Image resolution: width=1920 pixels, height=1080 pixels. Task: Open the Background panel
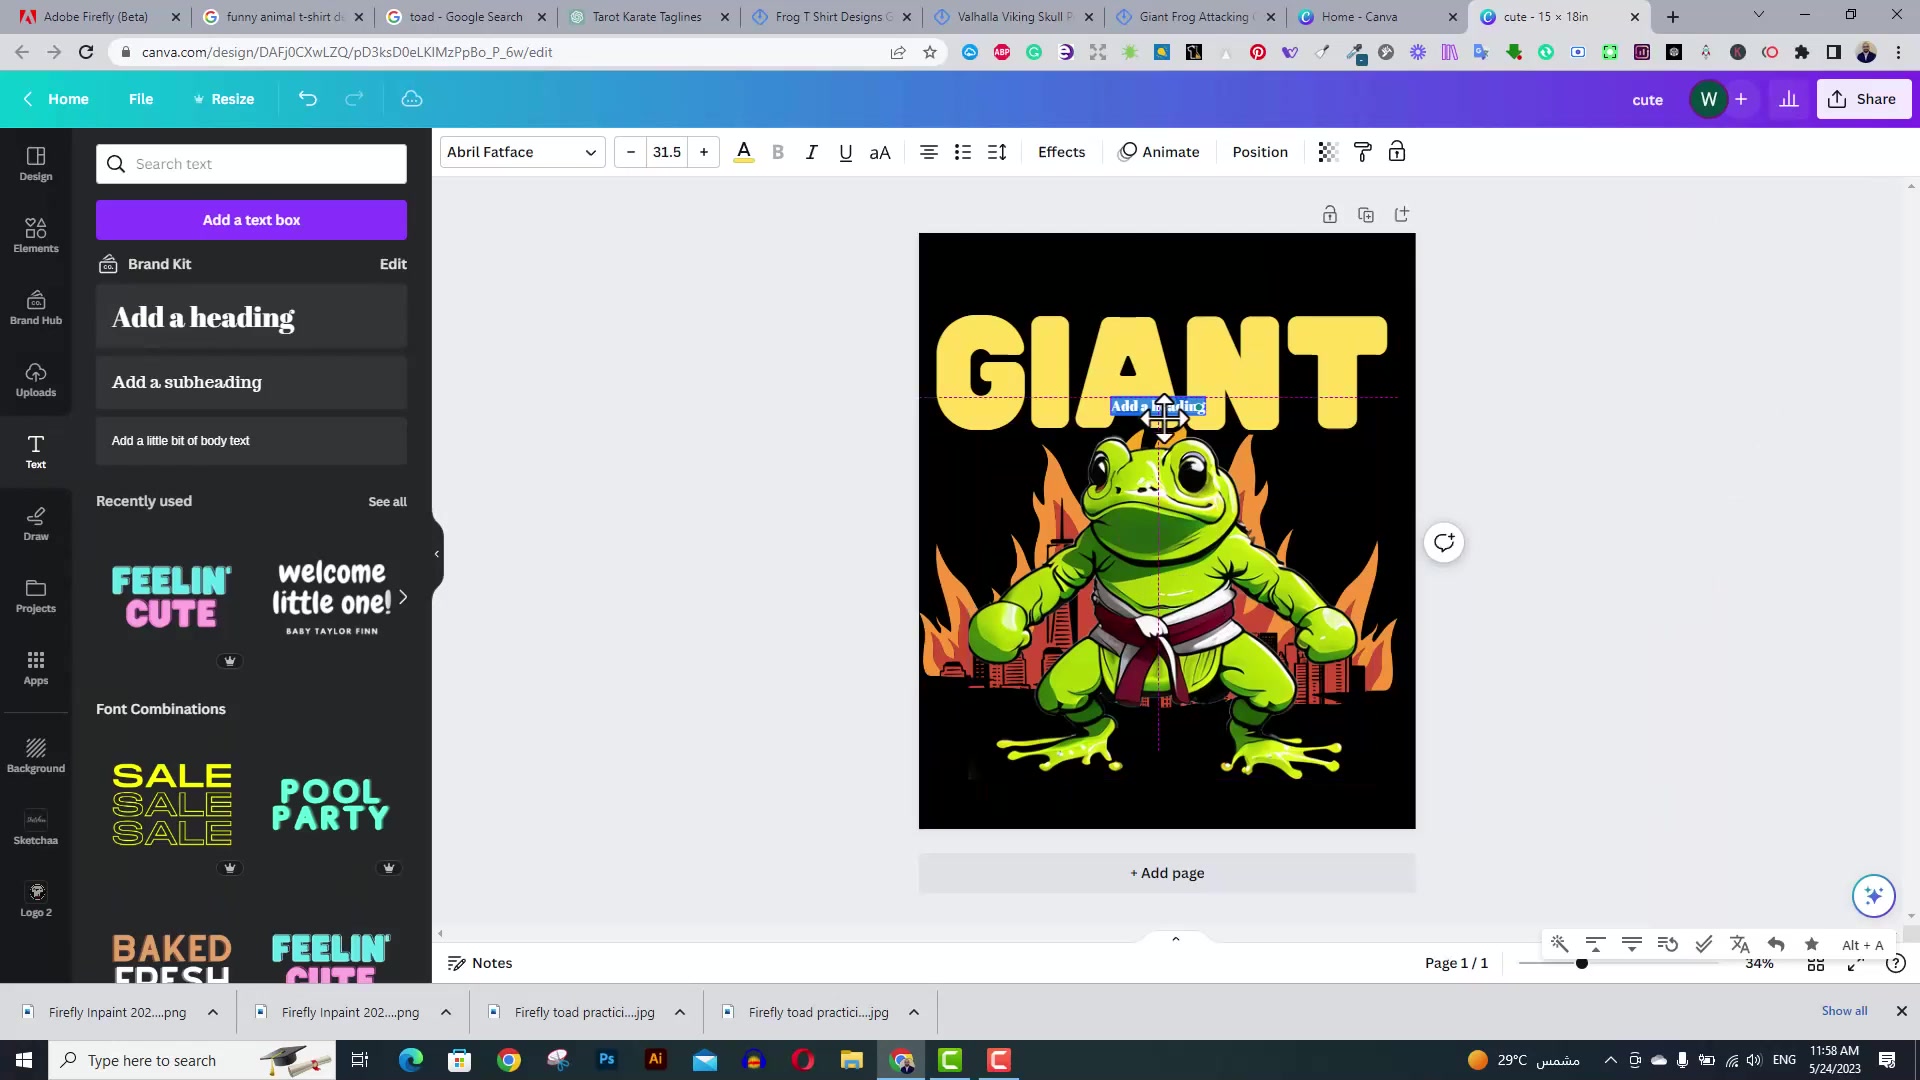click(x=36, y=756)
